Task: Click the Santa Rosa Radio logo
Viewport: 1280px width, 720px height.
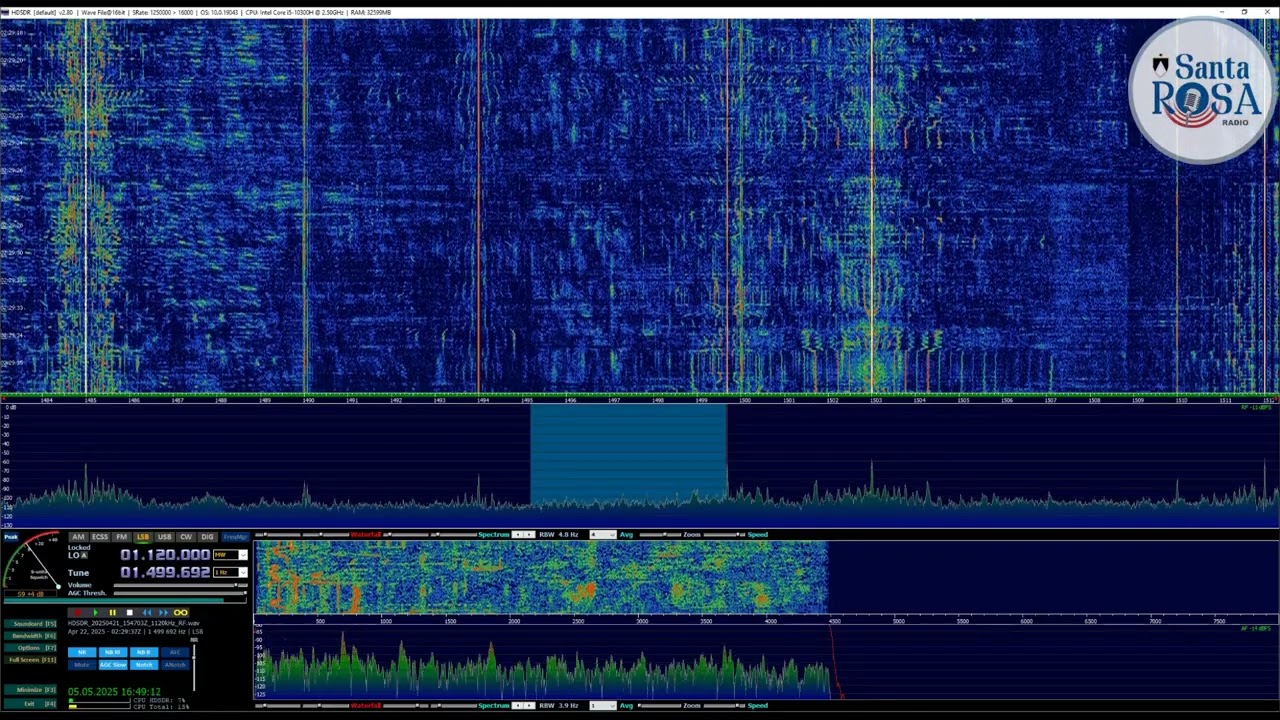Action: (1203, 92)
